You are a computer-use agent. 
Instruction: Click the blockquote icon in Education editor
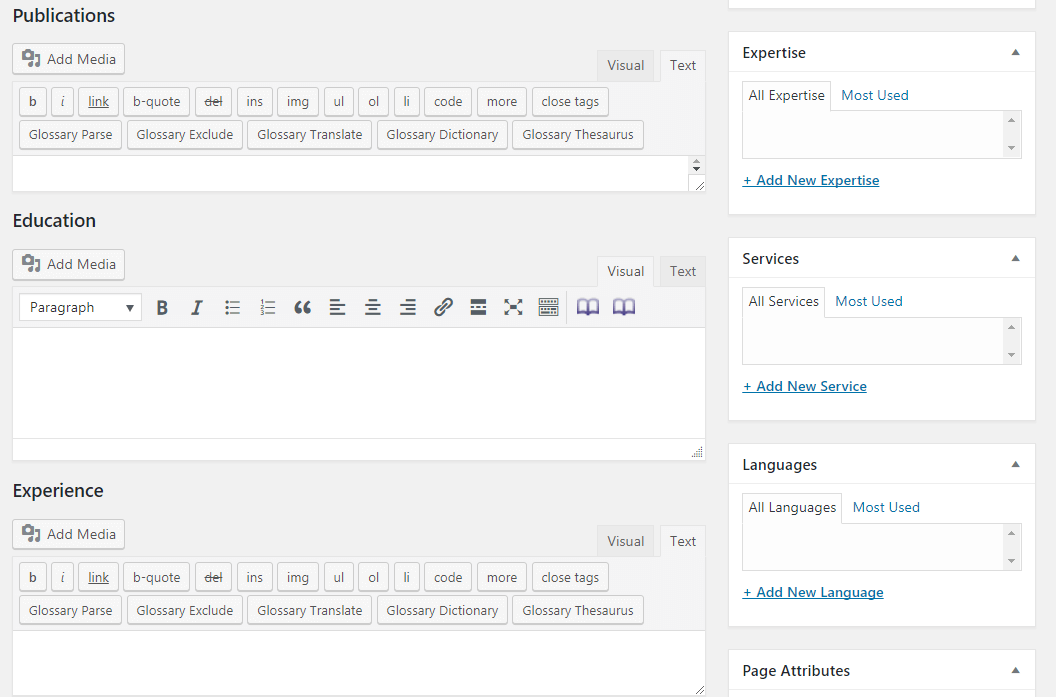point(302,308)
